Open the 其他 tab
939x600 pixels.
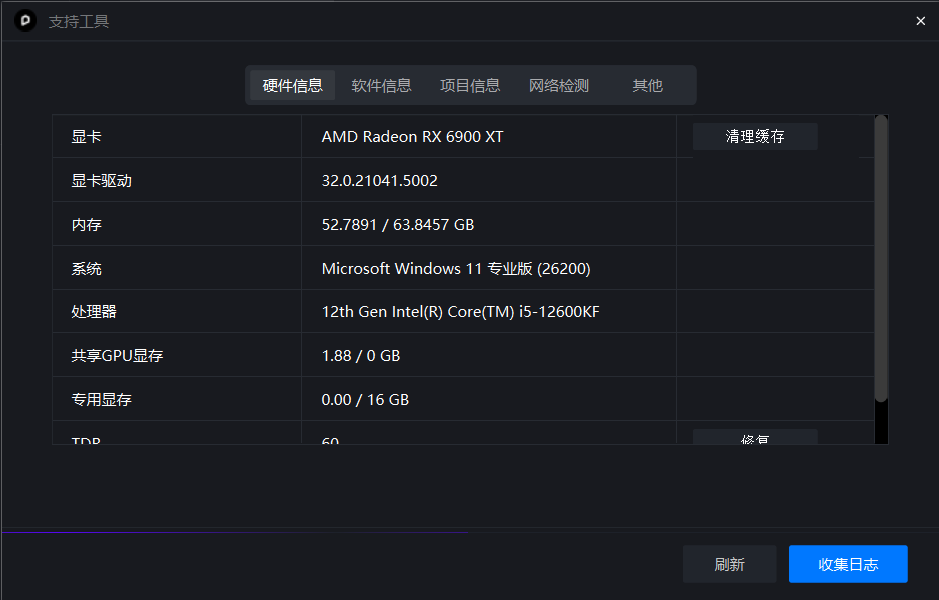(647, 86)
